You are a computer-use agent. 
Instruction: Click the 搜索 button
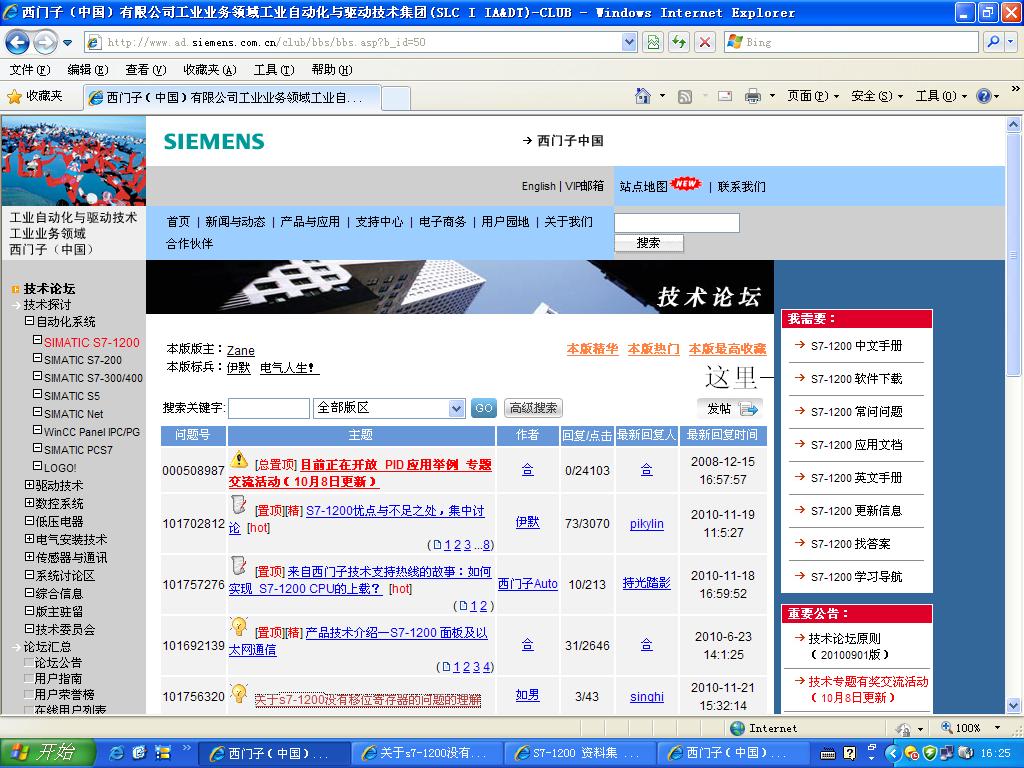[x=648, y=243]
